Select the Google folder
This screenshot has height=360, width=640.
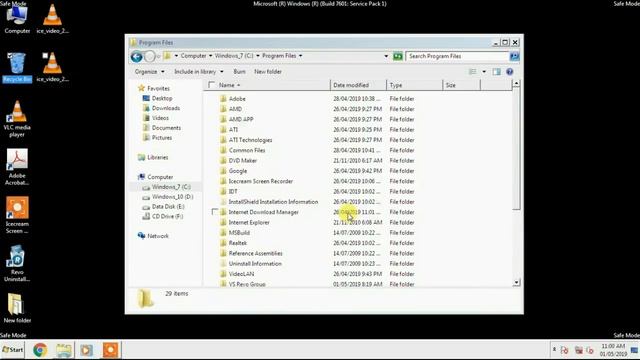238,171
